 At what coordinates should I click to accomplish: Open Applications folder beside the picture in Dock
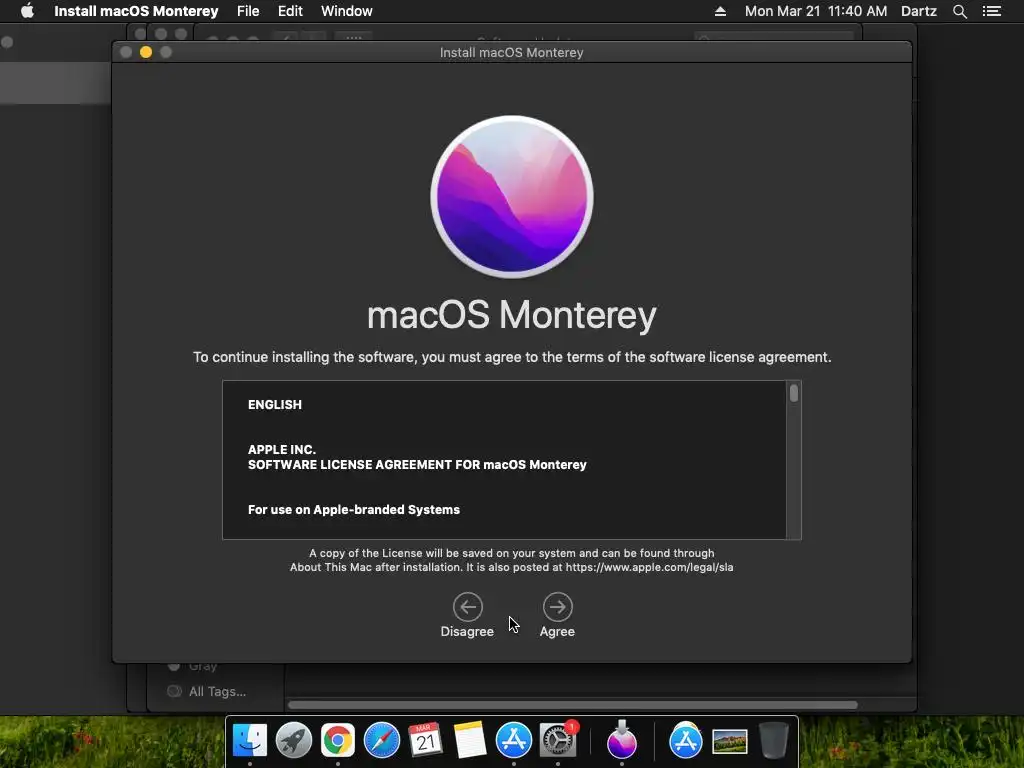coord(686,741)
